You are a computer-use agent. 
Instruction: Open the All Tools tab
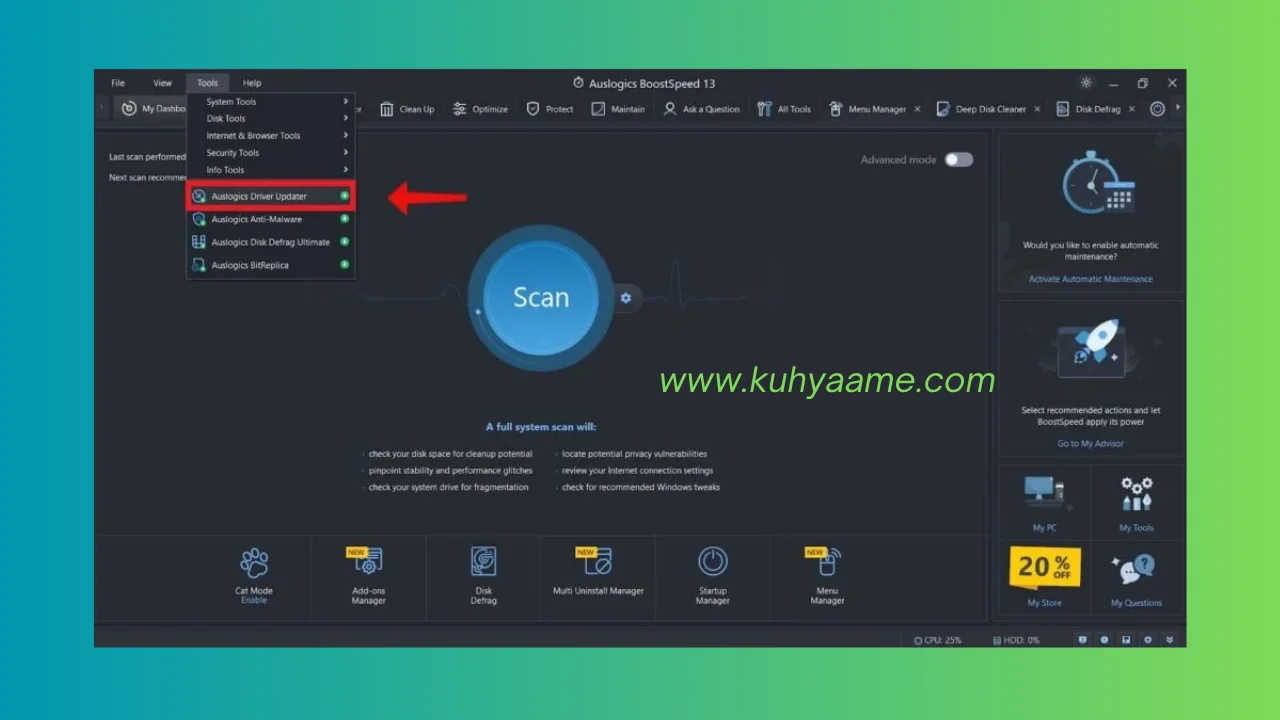[784, 109]
